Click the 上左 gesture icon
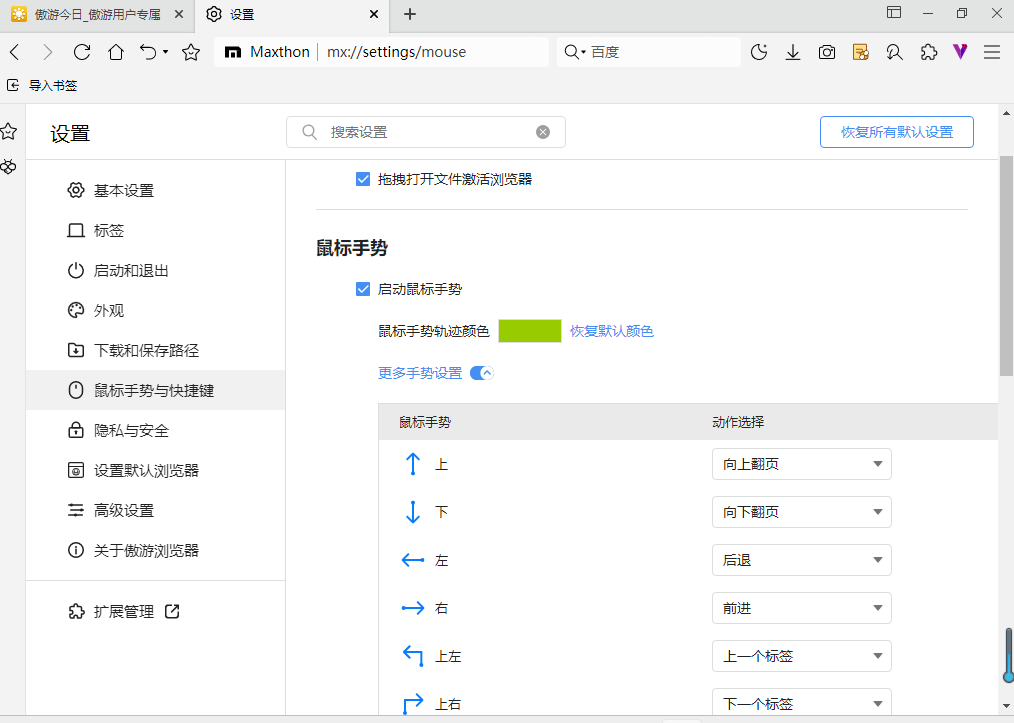The image size is (1014, 723). tap(413, 656)
